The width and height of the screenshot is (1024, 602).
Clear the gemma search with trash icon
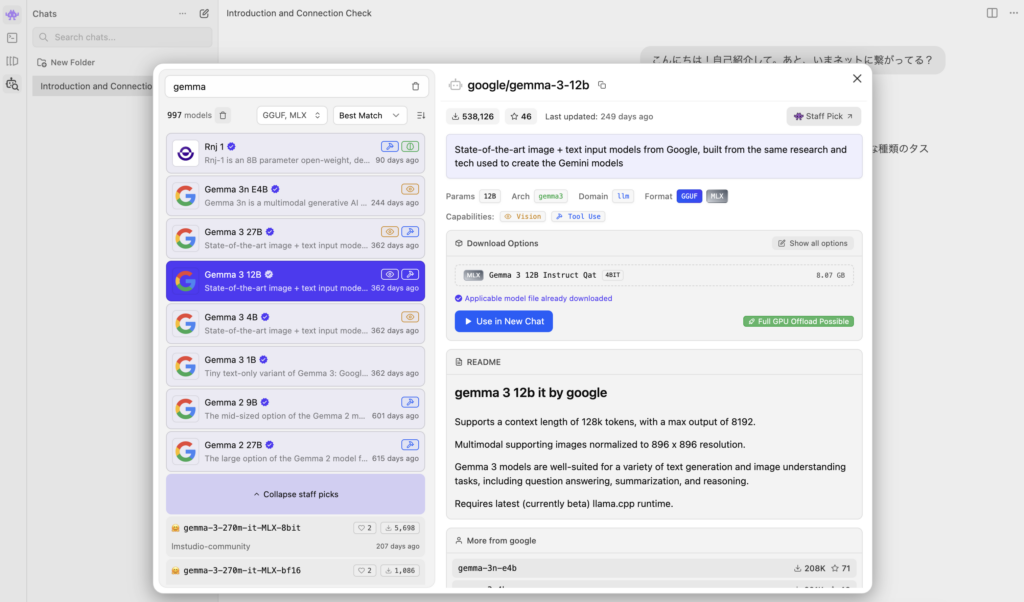click(x=416, y=87)
